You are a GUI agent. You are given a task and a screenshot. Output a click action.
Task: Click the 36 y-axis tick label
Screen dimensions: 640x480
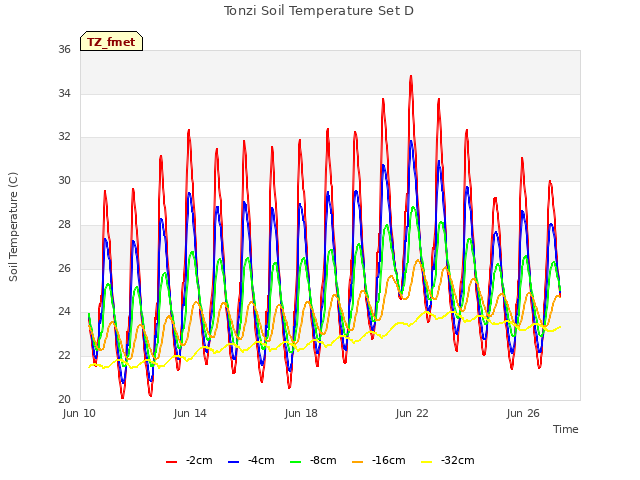(64, 49)
